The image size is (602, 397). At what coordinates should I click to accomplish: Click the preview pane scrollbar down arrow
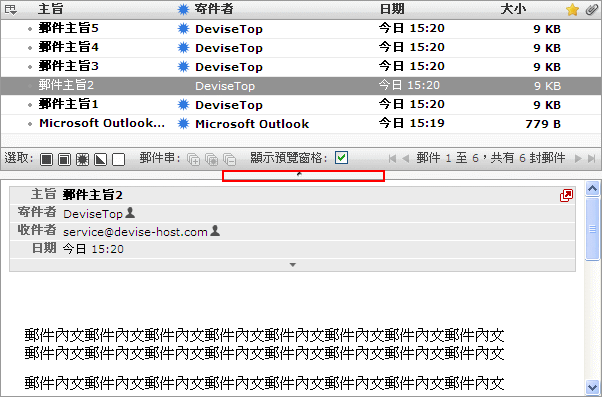(592, 387)
